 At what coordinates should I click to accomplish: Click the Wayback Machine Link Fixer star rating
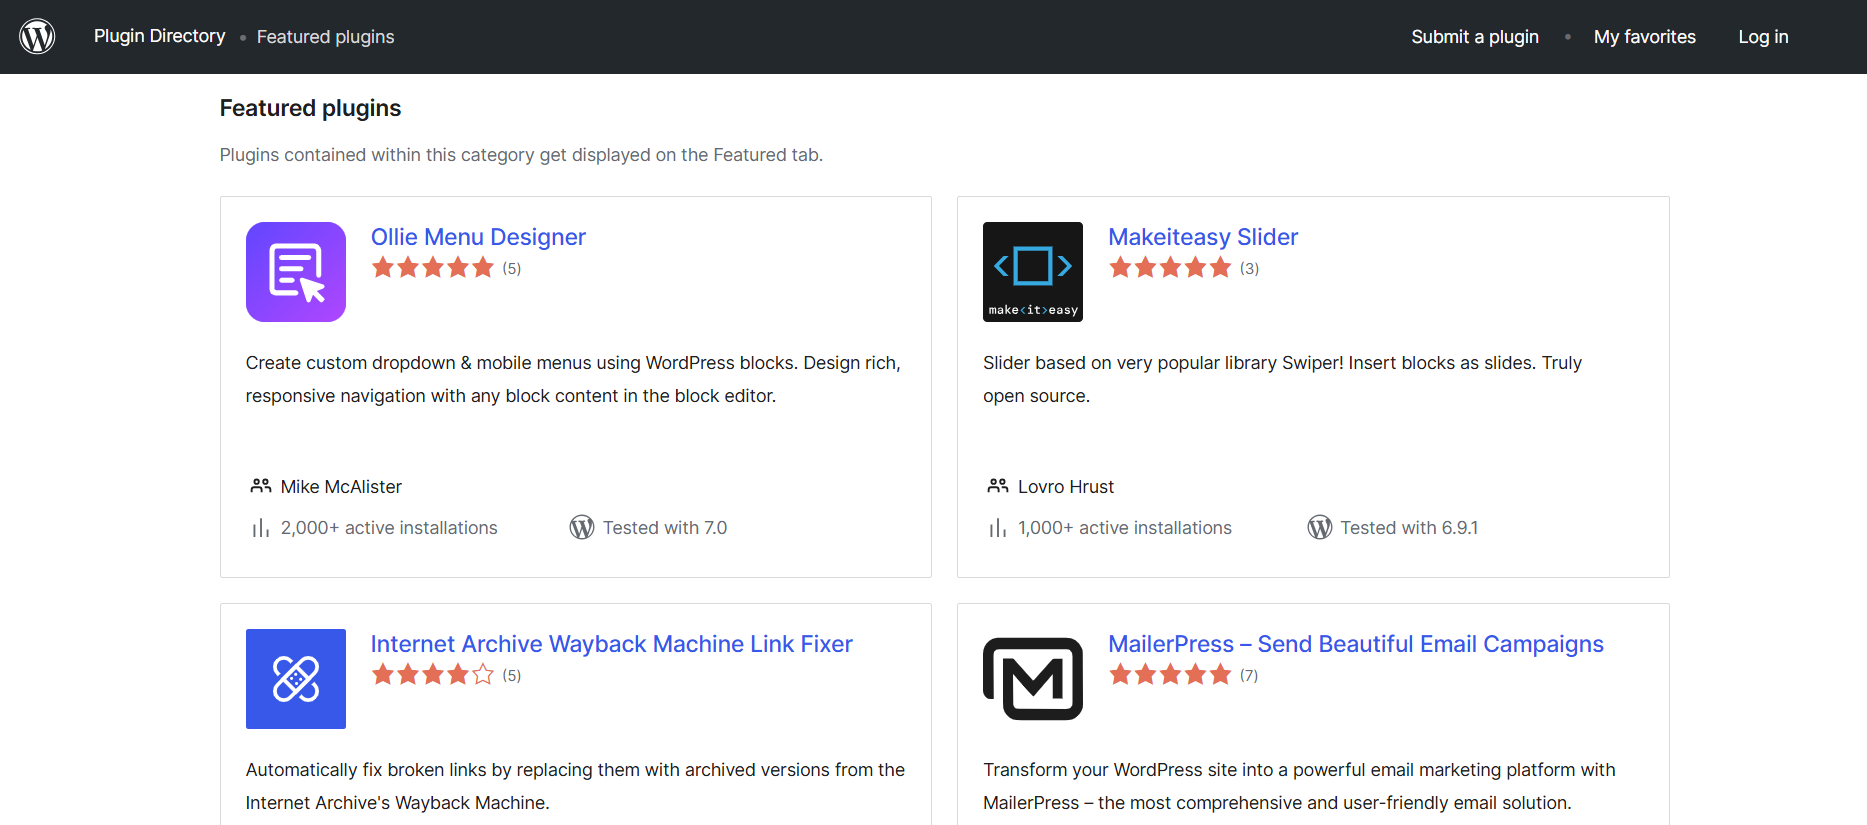point(433,674)
